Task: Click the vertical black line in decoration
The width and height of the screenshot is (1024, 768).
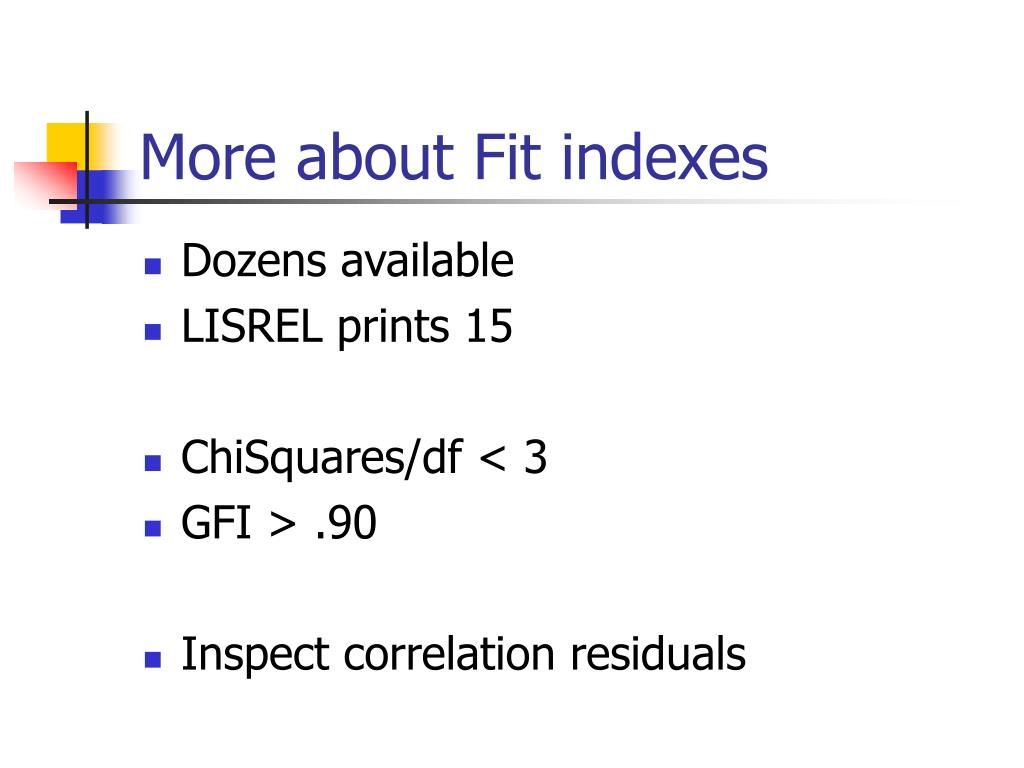Action: tap(87, 170)
